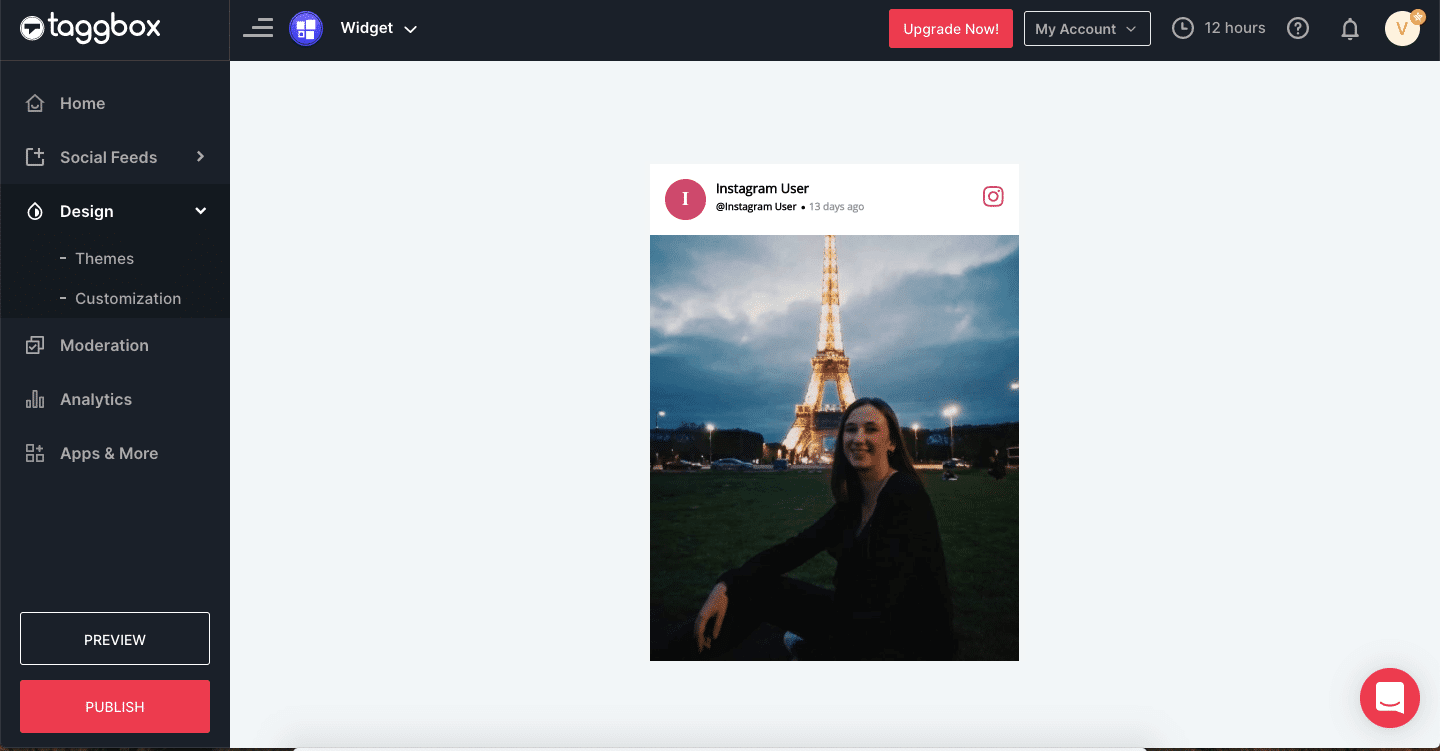
Task: Select Themes under Design
Action: (104, 258)
